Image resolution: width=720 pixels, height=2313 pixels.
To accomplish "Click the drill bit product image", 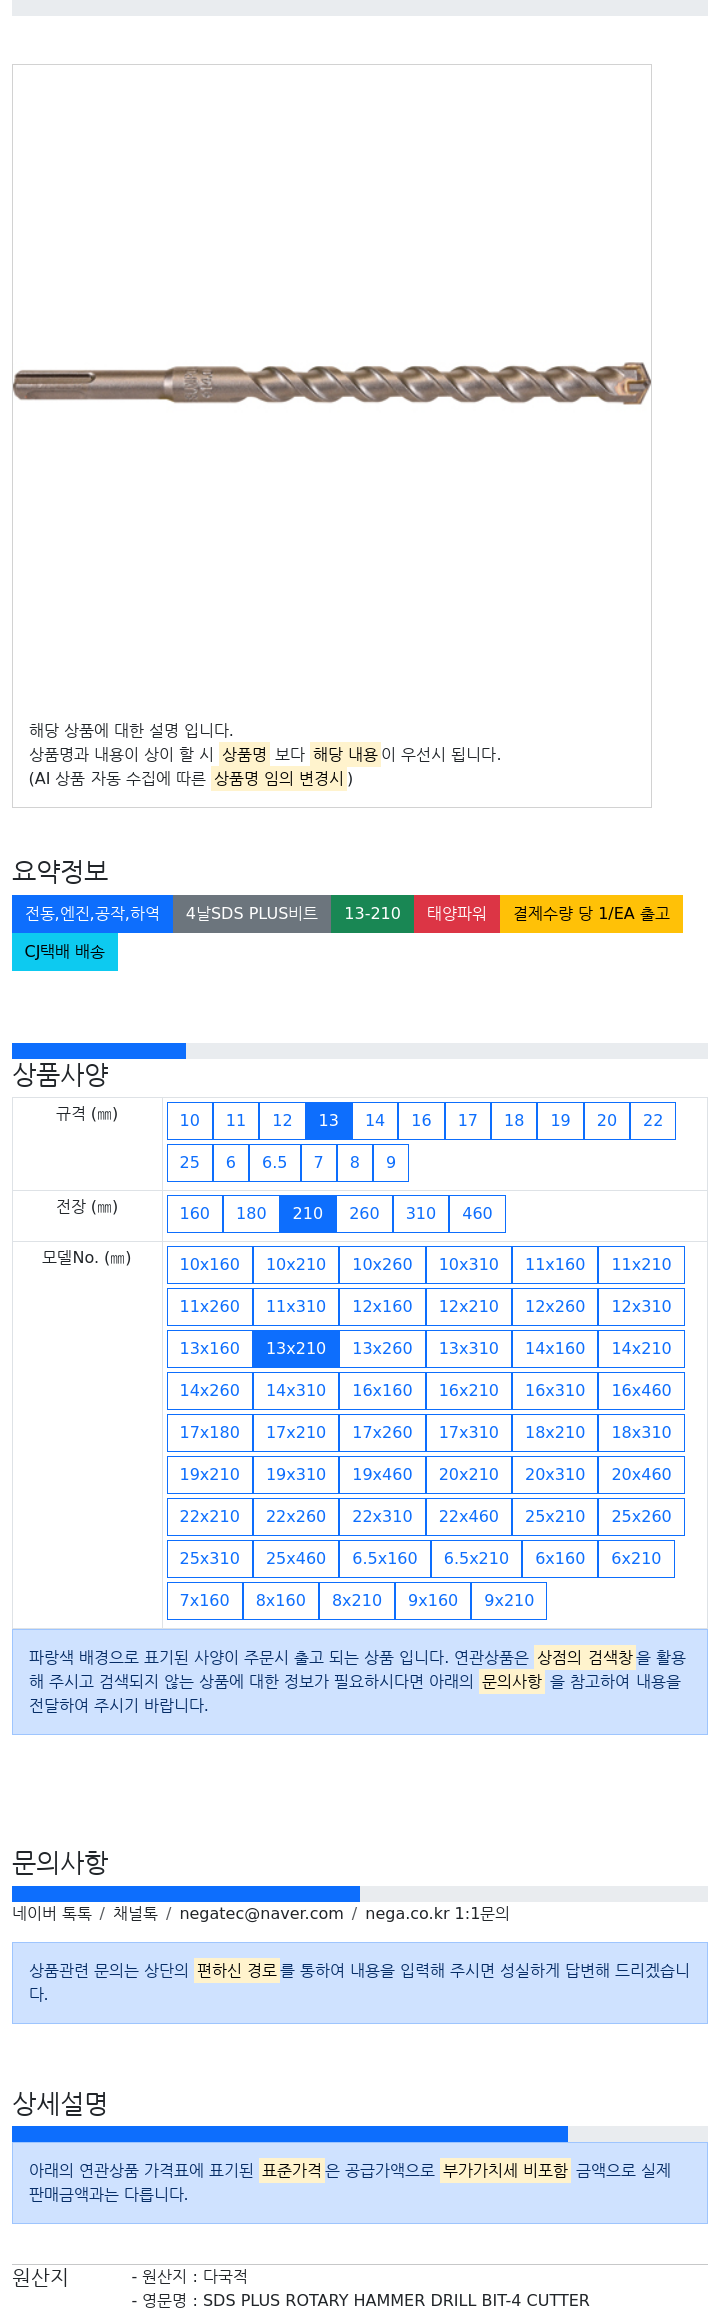I will click(331, 384).
